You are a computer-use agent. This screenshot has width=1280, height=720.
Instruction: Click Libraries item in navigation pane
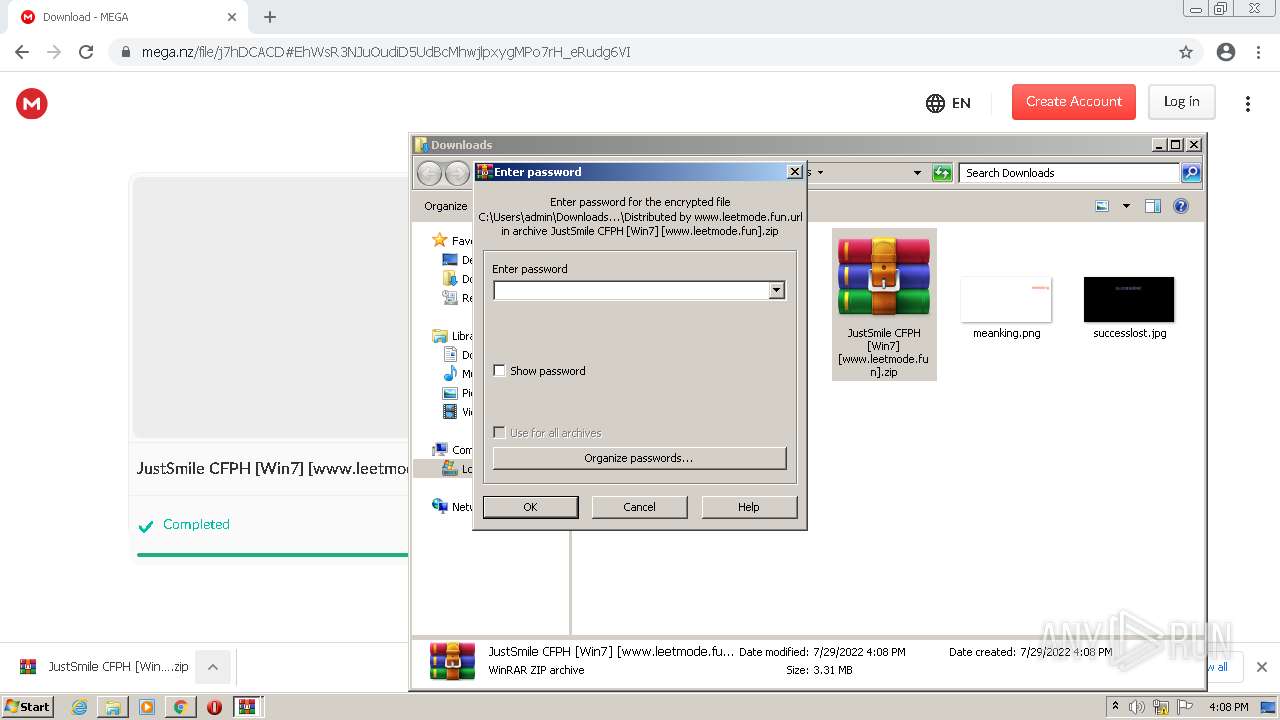tap(452, 336)
